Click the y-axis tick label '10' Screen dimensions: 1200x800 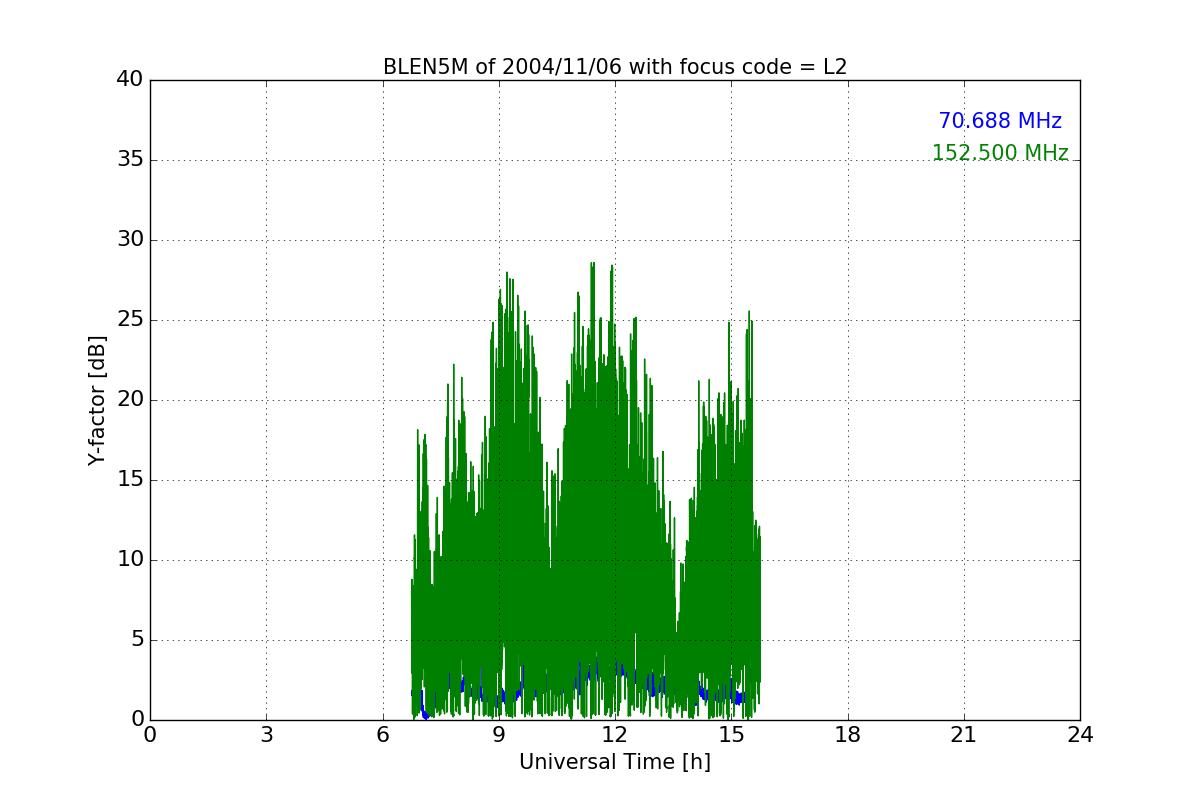[130, 560]
